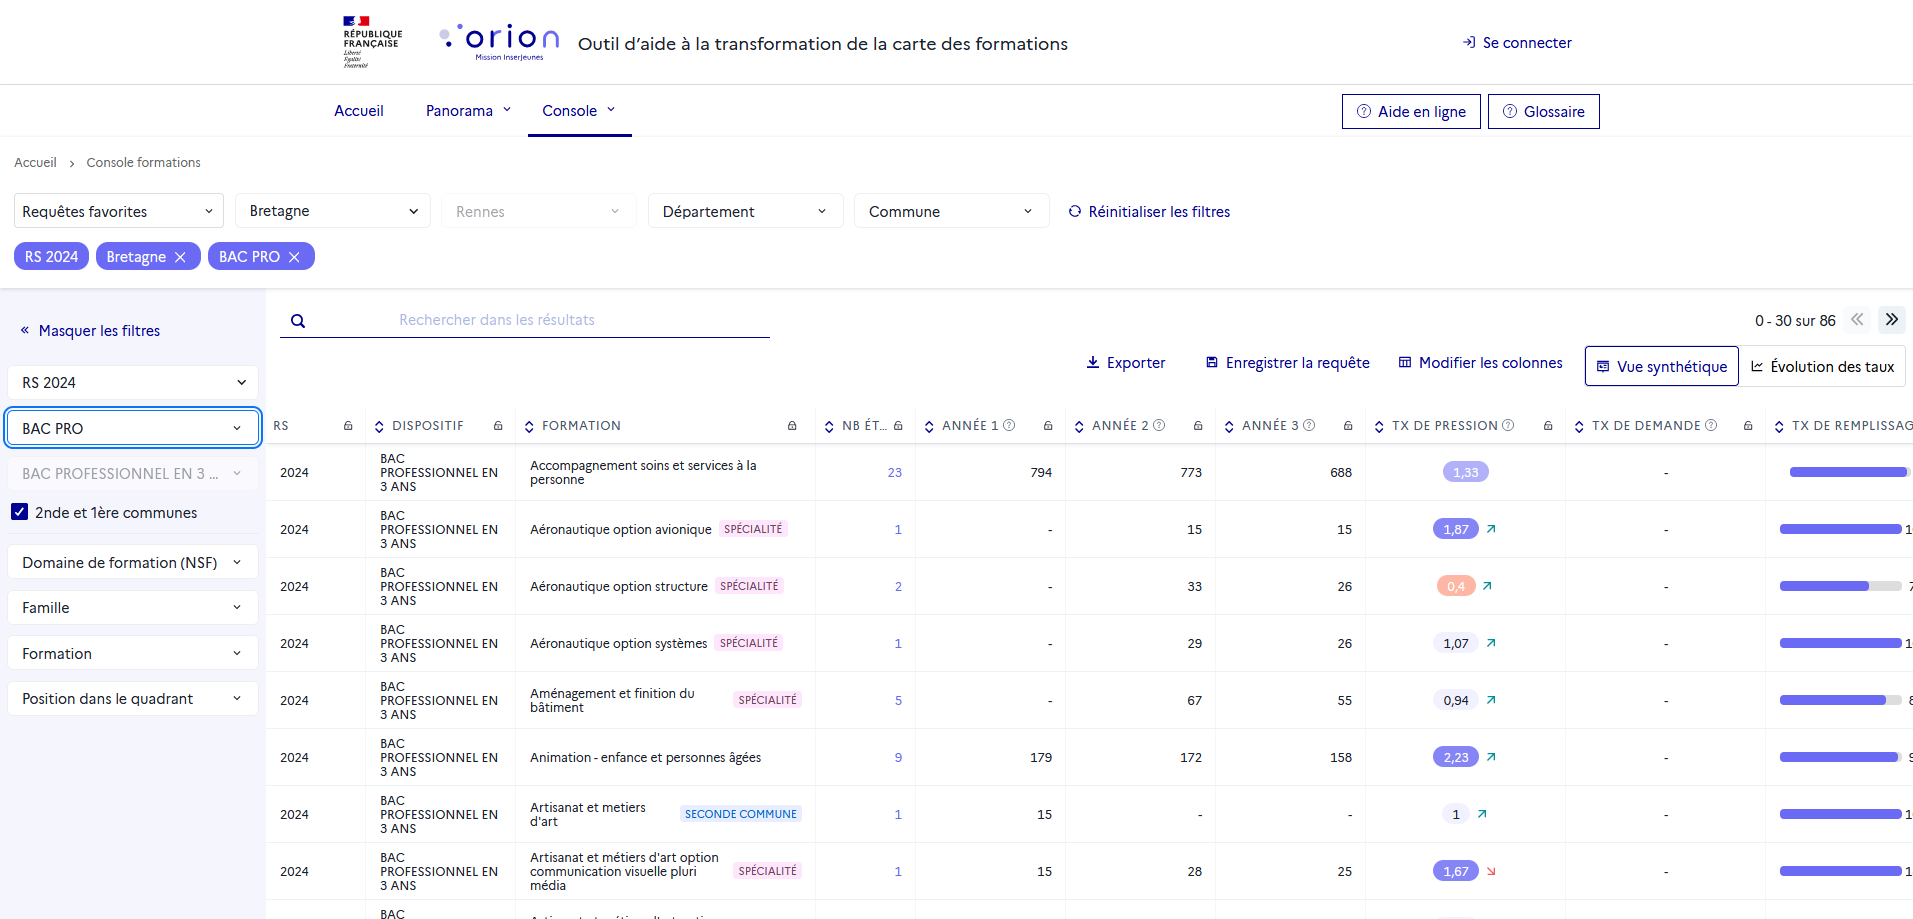Open the Panorama menu
1913x919 pixels.
467,111
